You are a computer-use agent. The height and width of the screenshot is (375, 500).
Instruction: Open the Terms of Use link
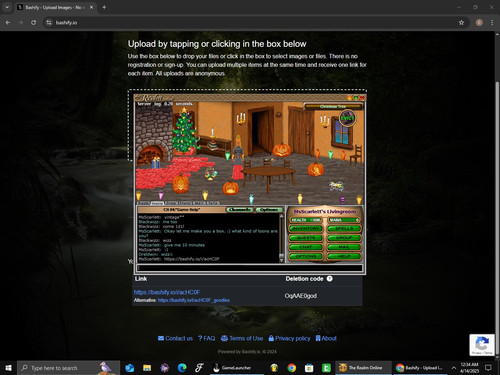coord(242,338)
